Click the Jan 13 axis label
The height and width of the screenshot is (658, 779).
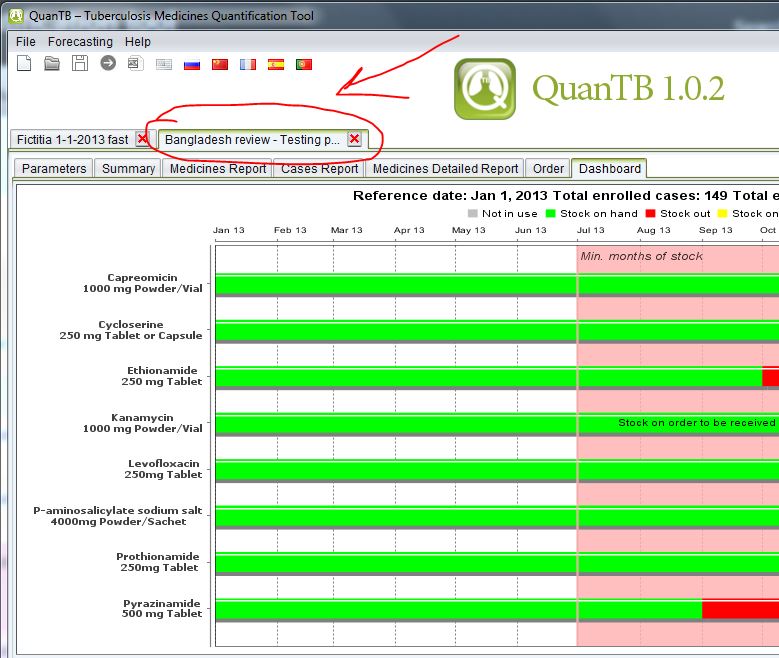pos(229,230)
